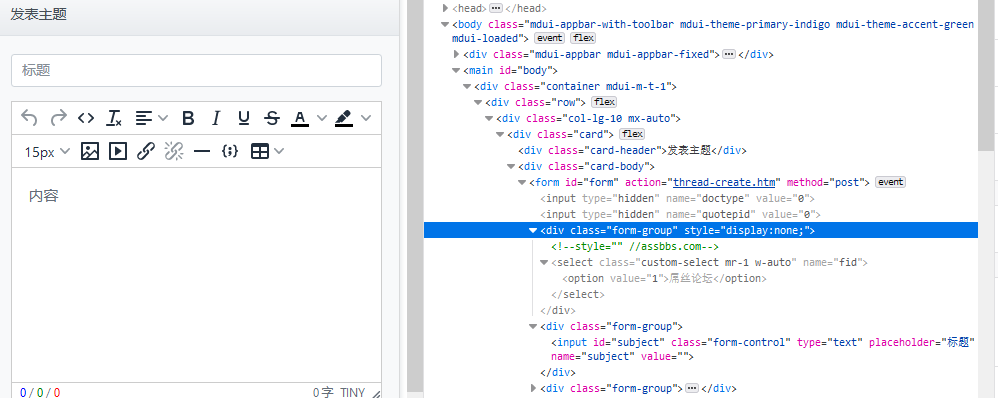The height and width of the screenshot is (398, 998).
Task: Select hidden input doctype line
Action: [677, 198]
